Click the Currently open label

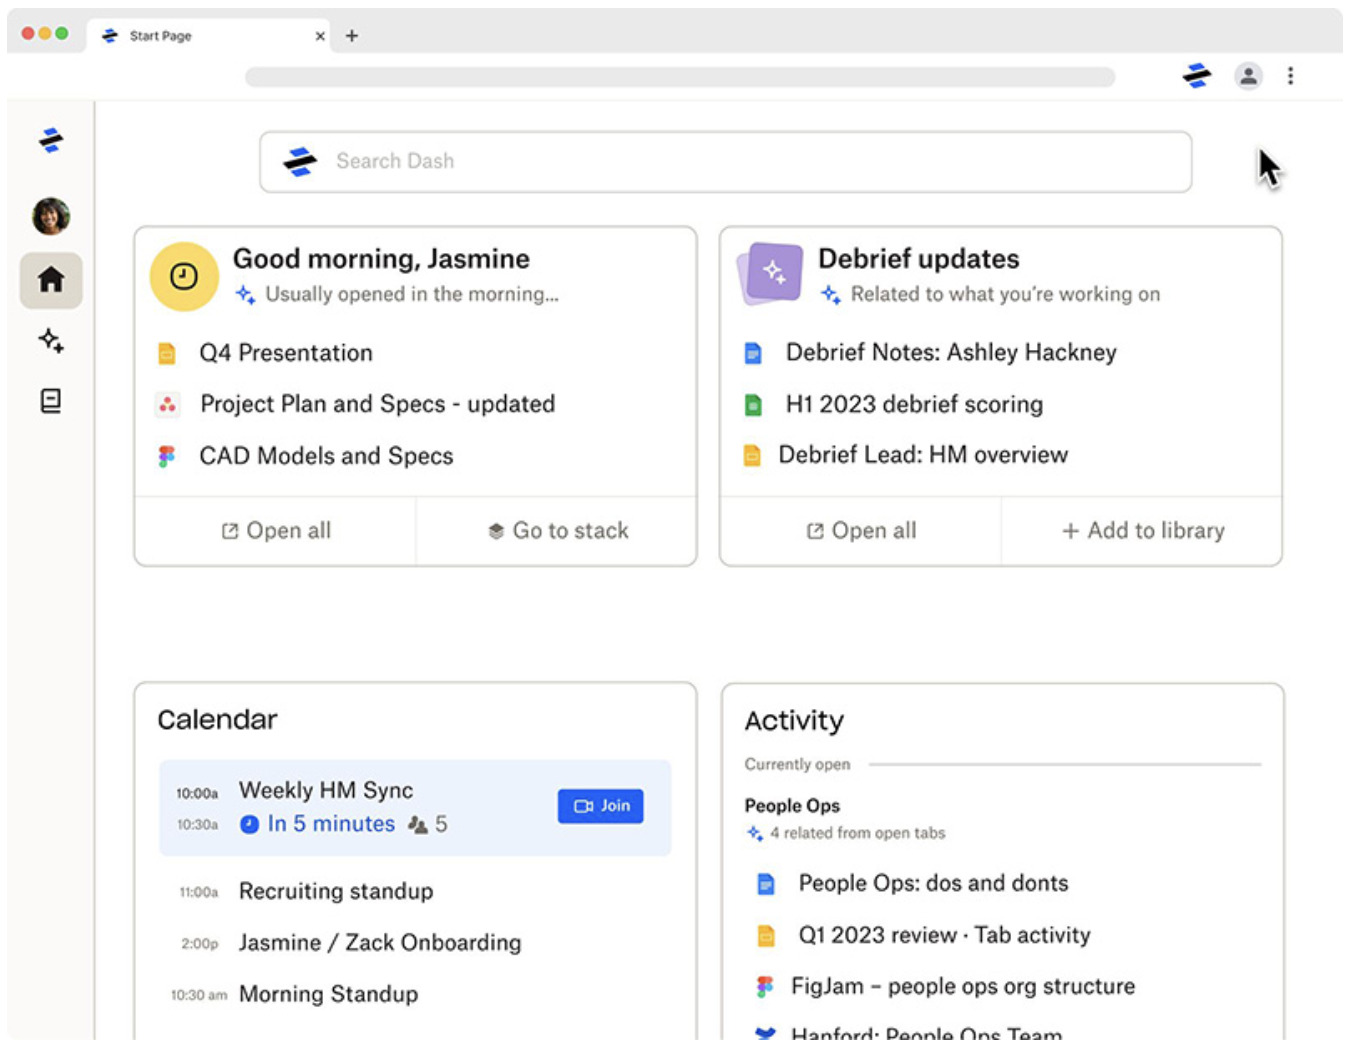click(797, 765)
